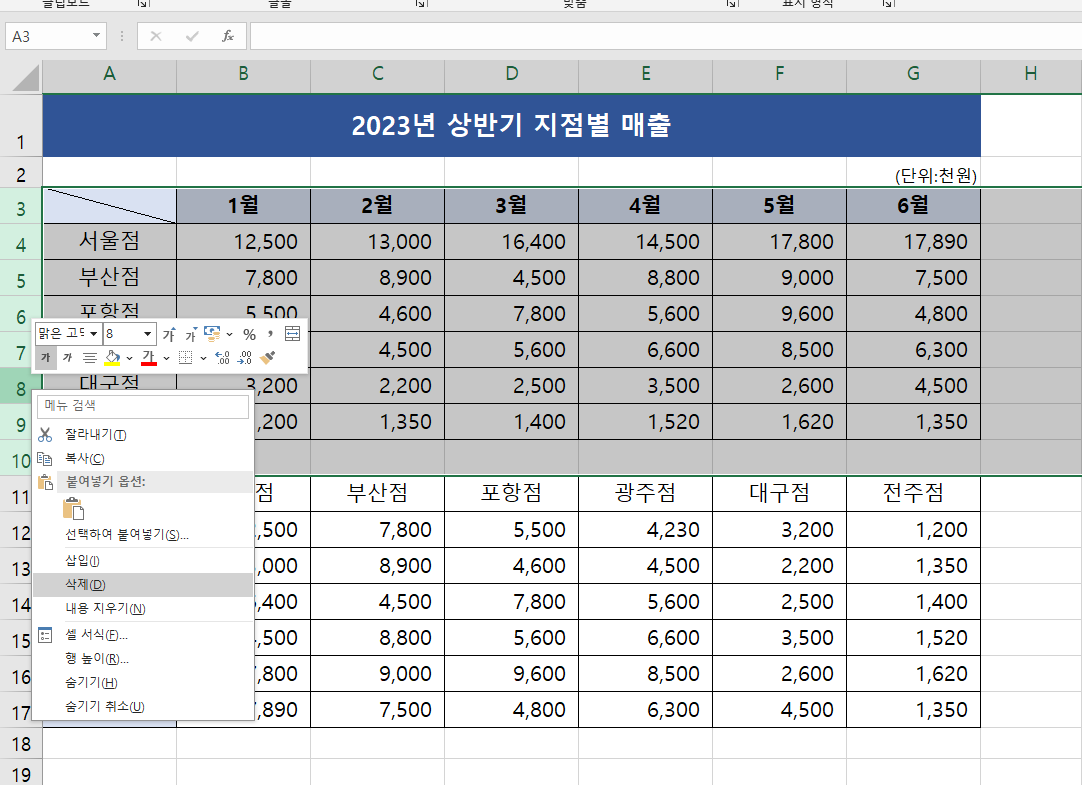The width and height of the screenshot is (1082, 785).
Task: Click the Enter checkmark in formula bar
Action: (192, 36)
